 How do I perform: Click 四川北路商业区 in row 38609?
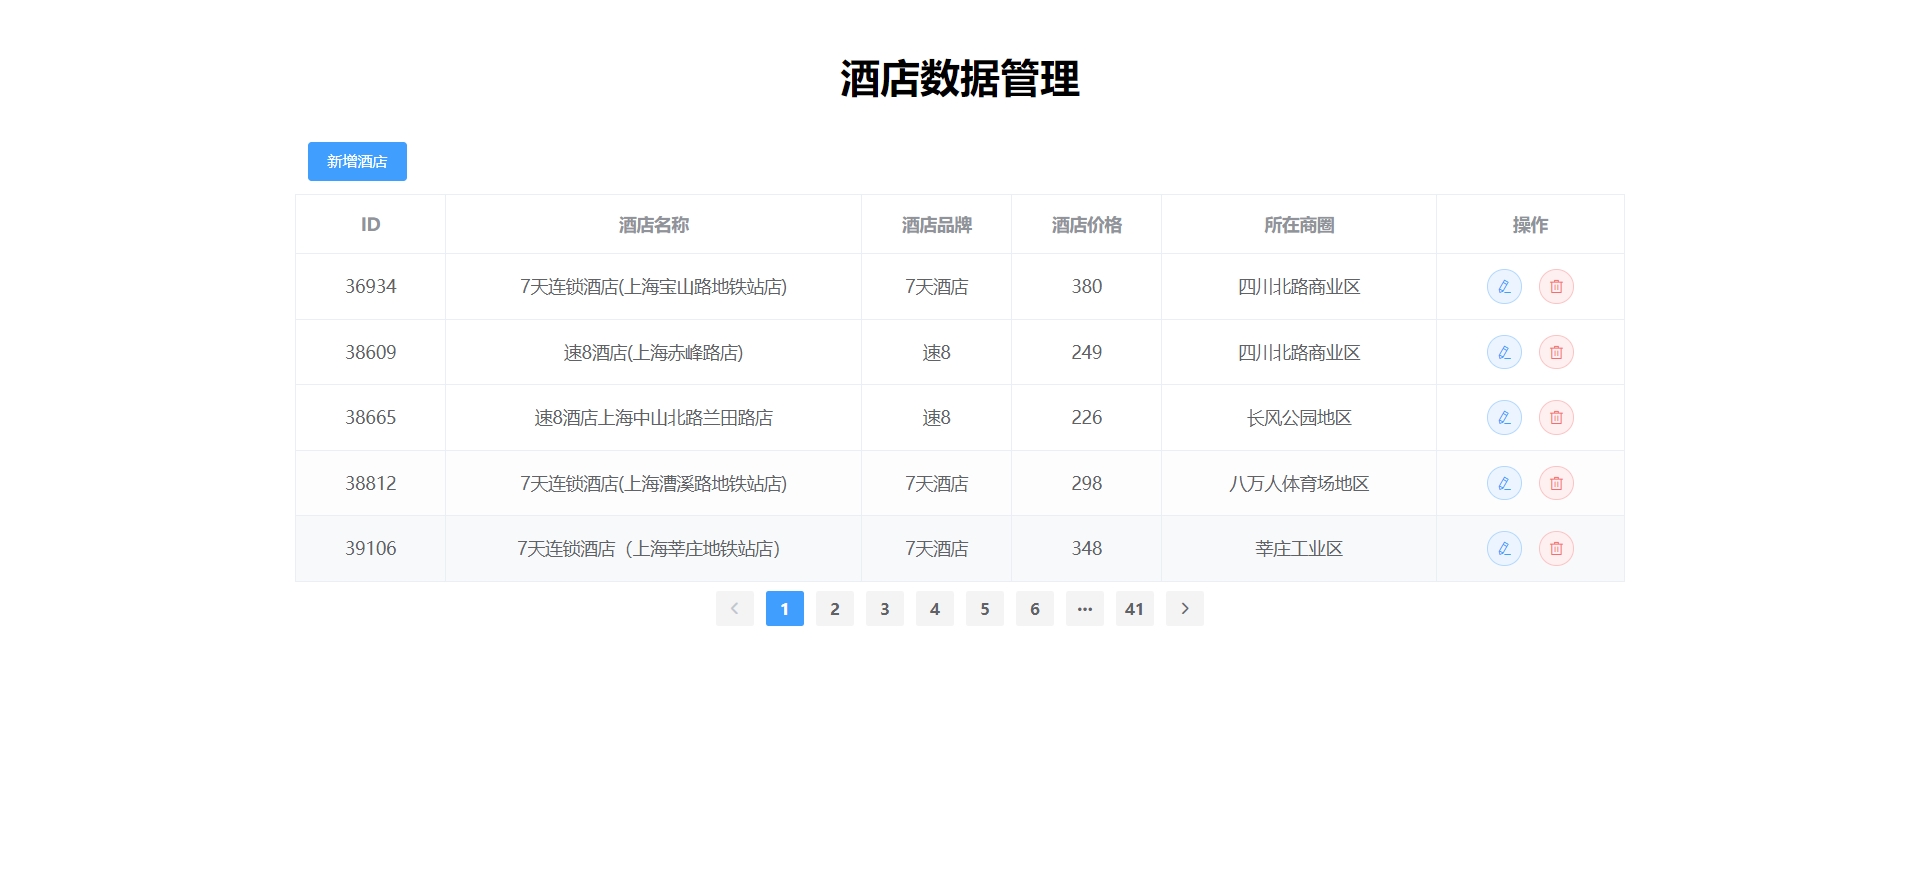click(x=1299, y=352)
